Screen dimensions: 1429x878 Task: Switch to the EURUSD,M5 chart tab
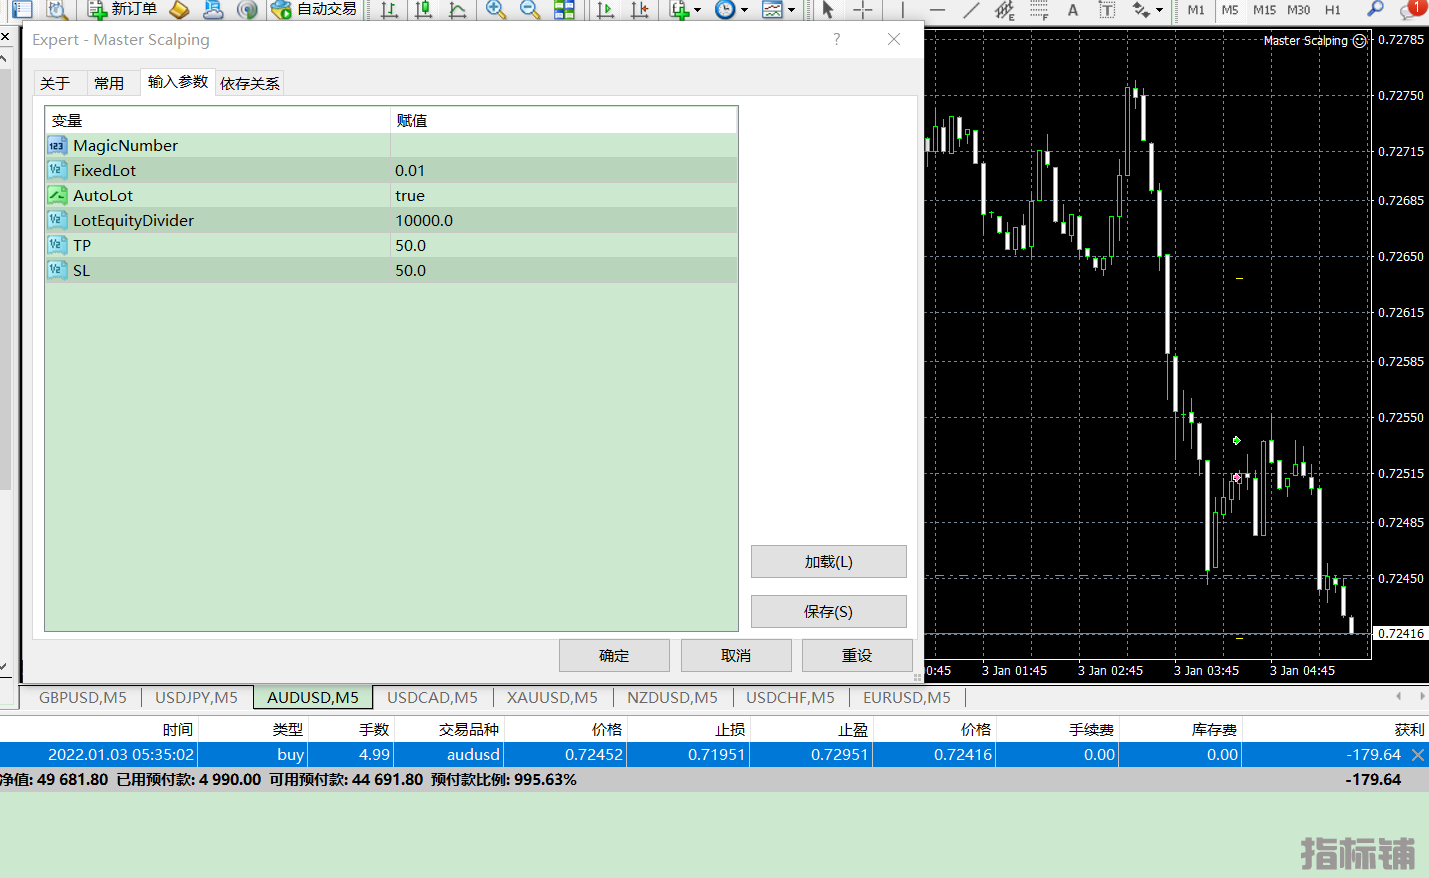pos(907,697)
